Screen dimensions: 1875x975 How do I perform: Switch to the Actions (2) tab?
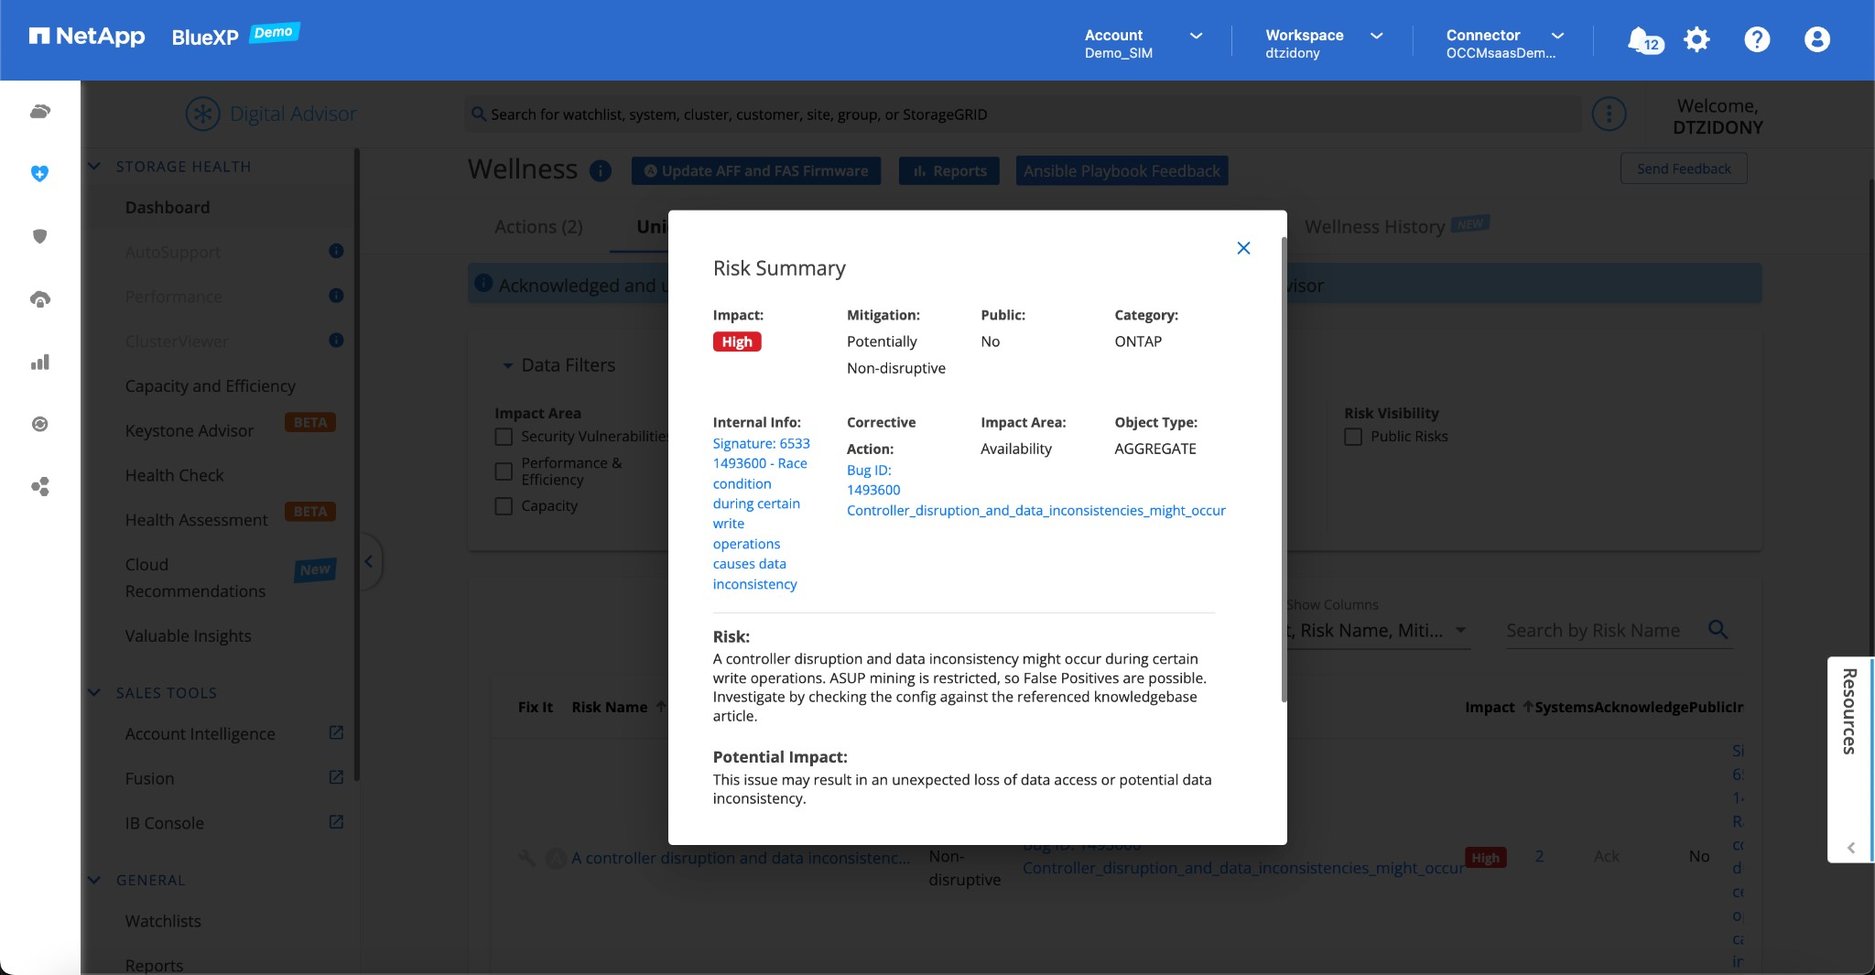pyautogui.click(x=538, y=227)
